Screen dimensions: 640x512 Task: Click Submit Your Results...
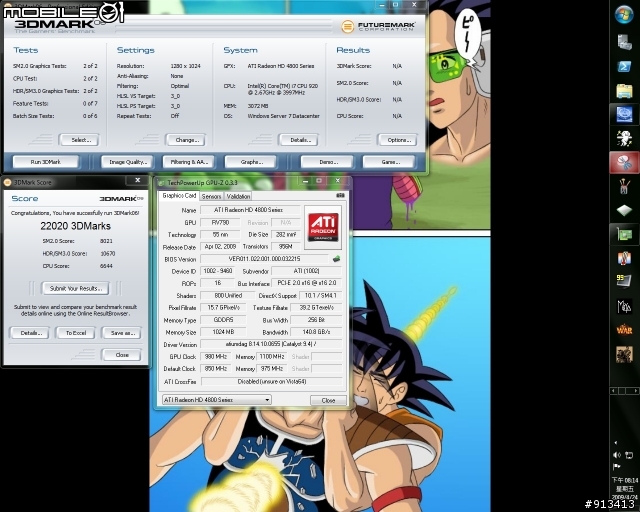pos(76,288)
